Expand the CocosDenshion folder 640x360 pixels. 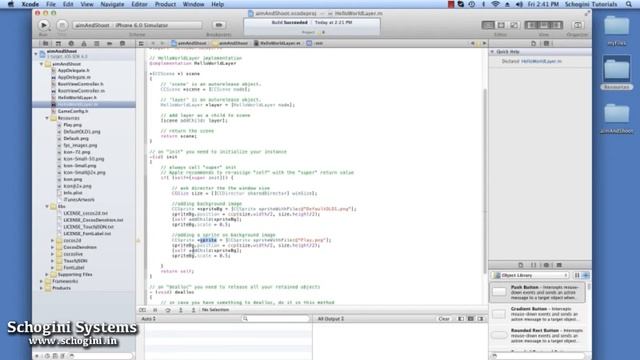pyautogui.click(x=53, y=247)
